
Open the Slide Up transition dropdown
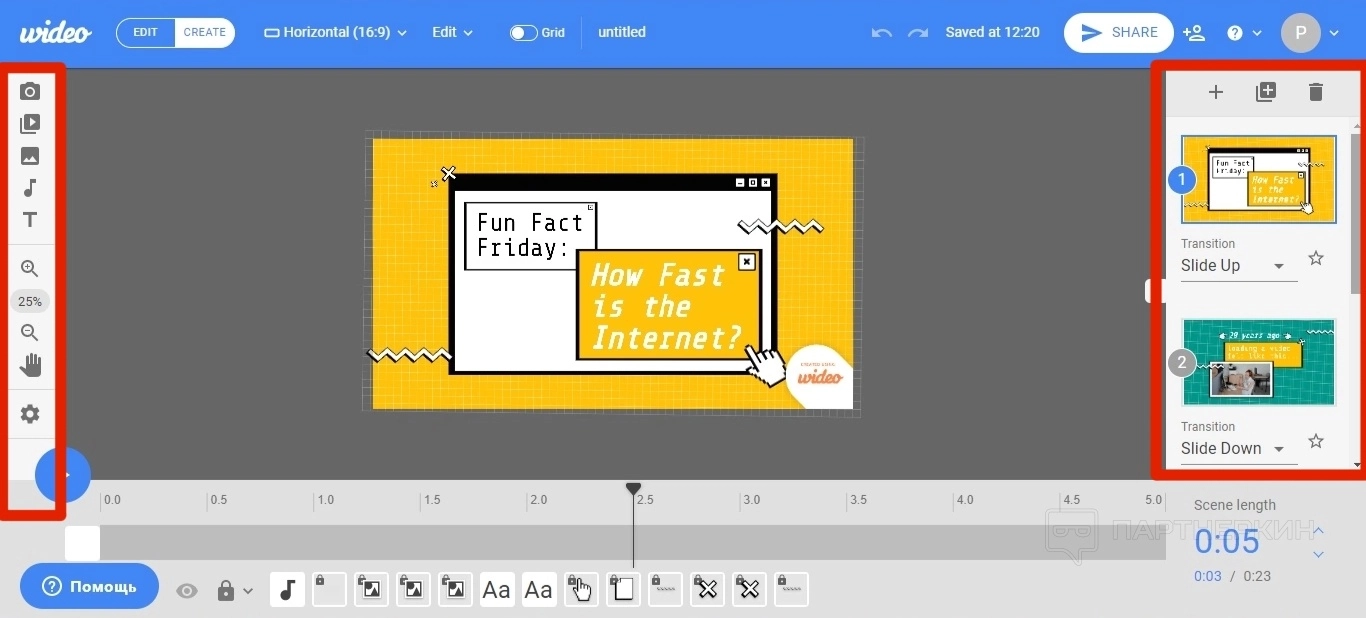(1238, 266)
